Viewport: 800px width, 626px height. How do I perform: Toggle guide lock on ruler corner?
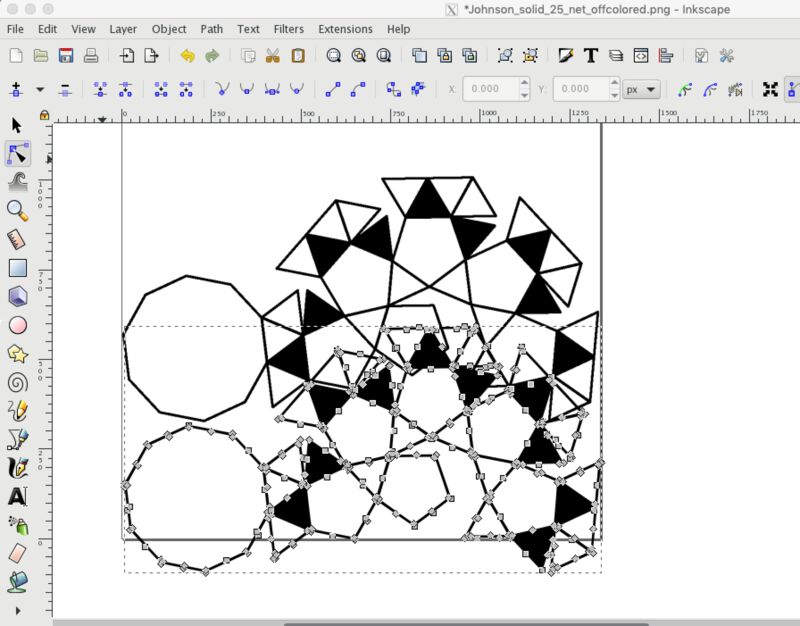click(x=44, y=115)
